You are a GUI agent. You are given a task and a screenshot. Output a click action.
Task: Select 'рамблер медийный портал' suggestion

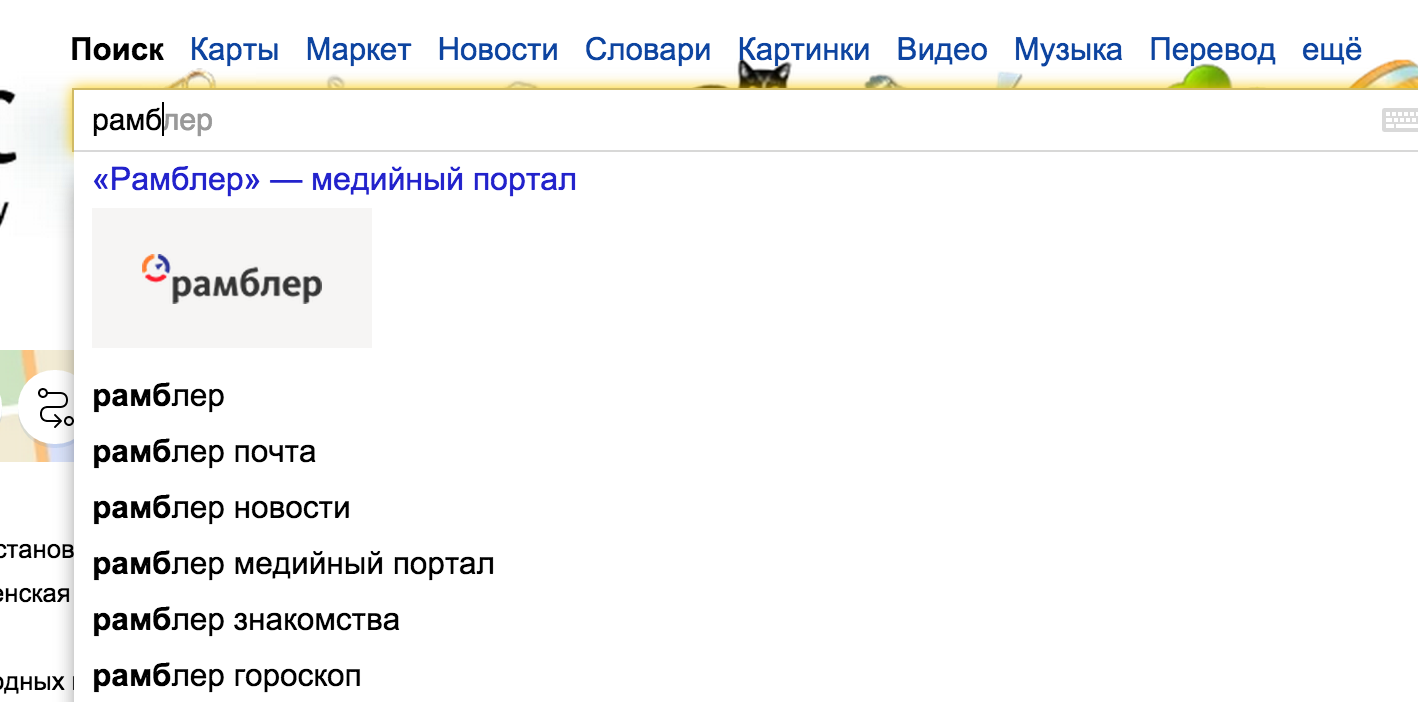click(x=293, y=564)
